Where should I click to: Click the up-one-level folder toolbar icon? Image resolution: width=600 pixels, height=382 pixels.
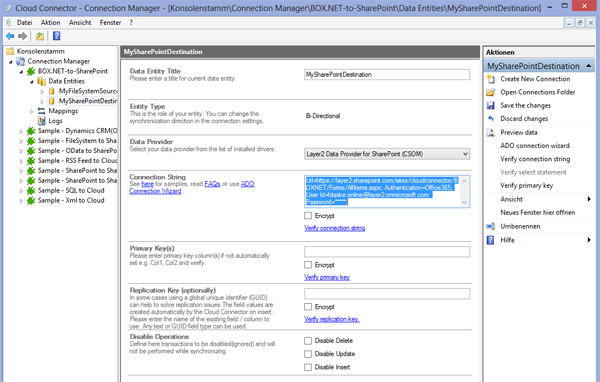tap(40, 36)
